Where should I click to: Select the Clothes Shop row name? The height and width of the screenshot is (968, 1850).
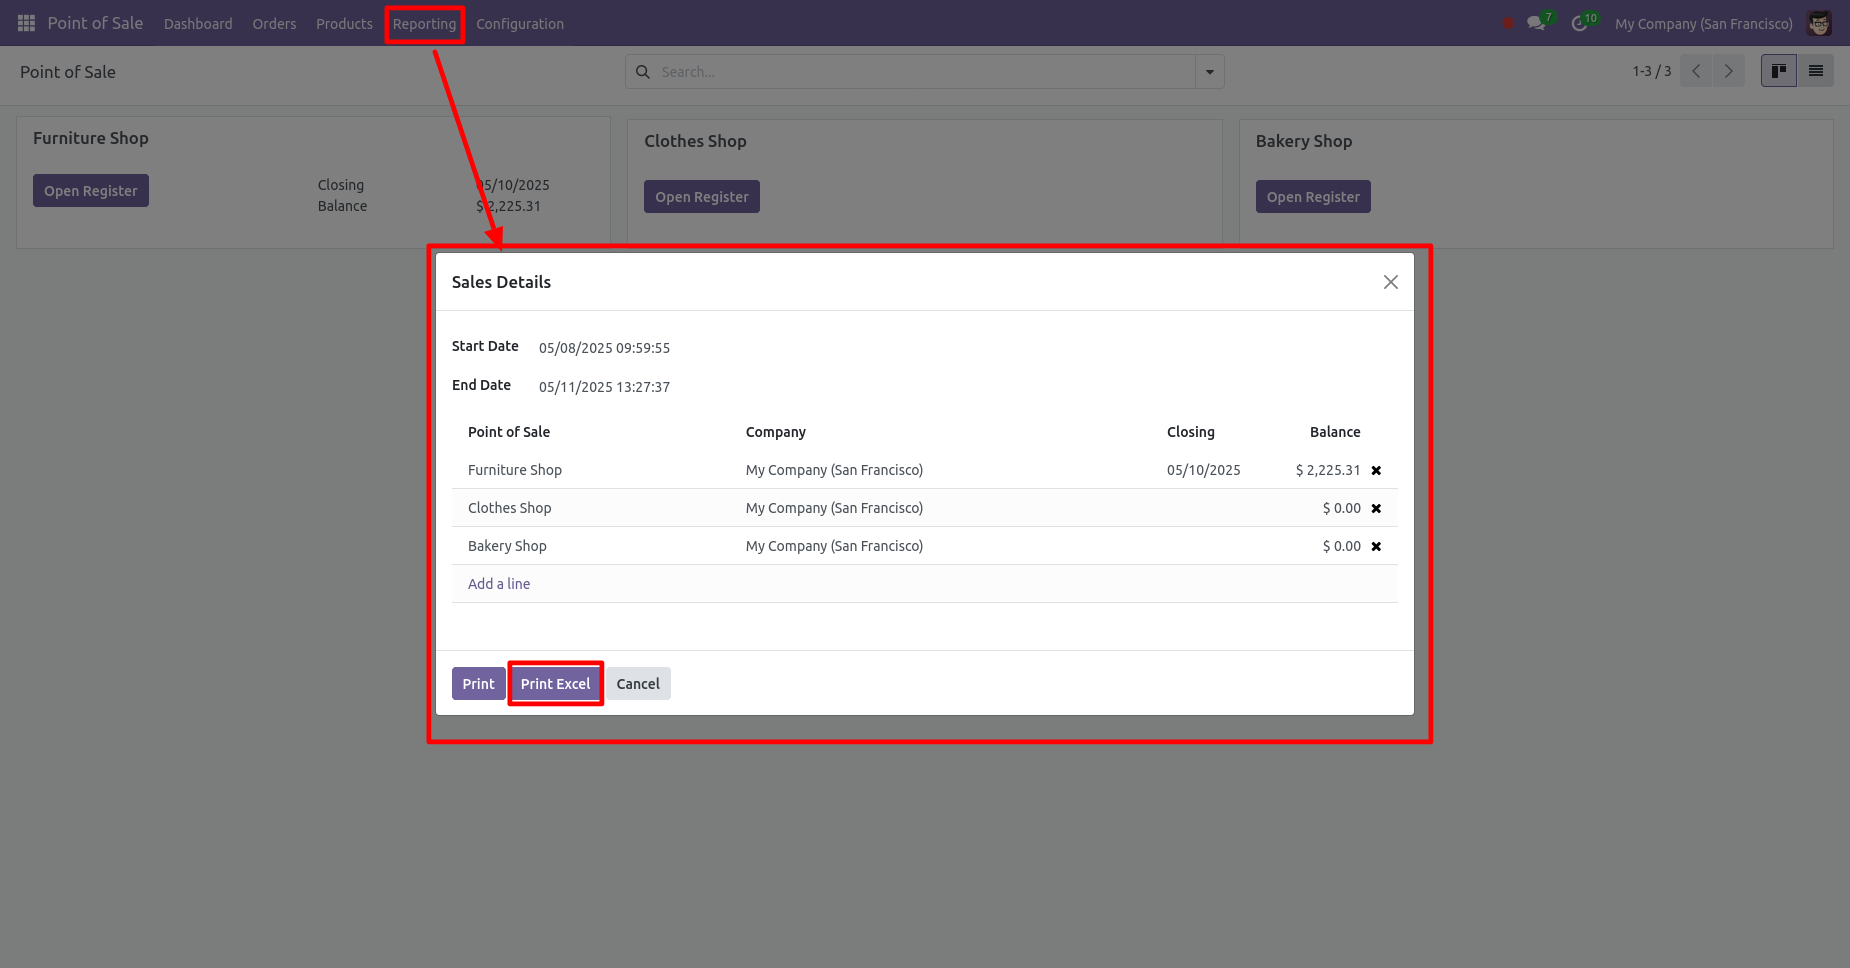pos(510,508)
